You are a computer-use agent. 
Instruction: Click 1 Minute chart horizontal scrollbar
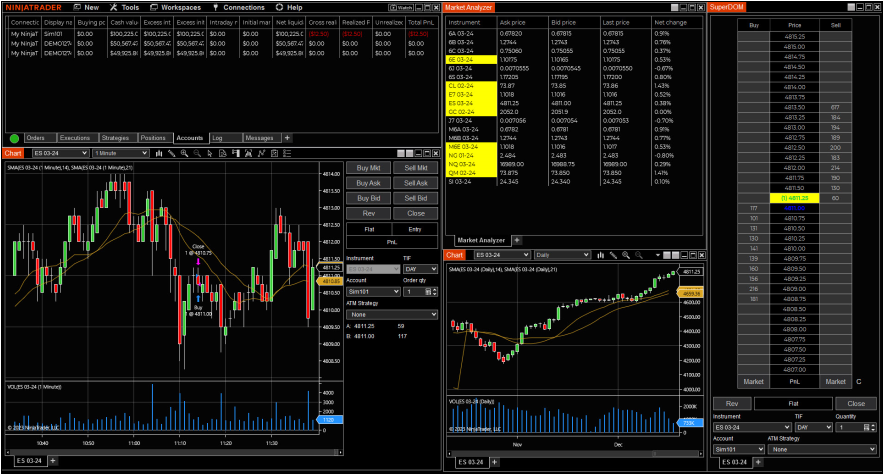(x=173, y=452)
